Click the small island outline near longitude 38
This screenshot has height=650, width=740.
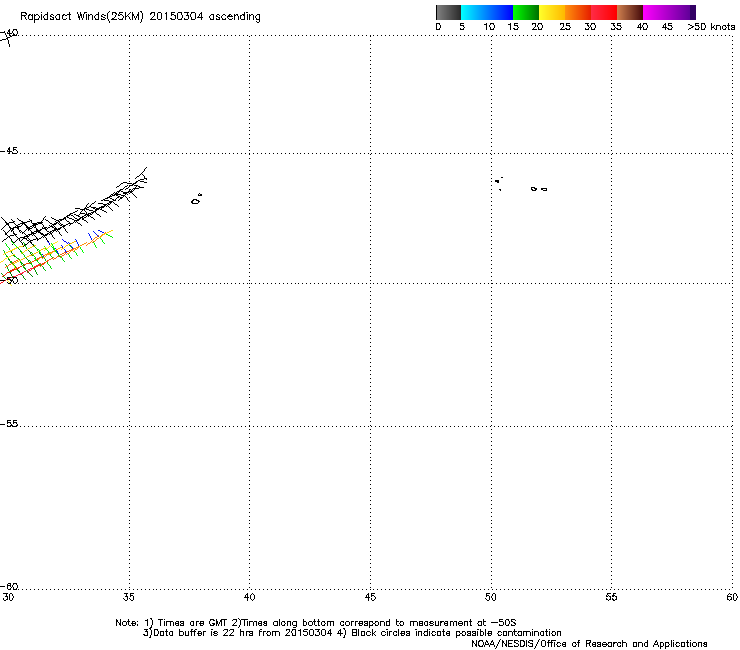coord(197,199)
